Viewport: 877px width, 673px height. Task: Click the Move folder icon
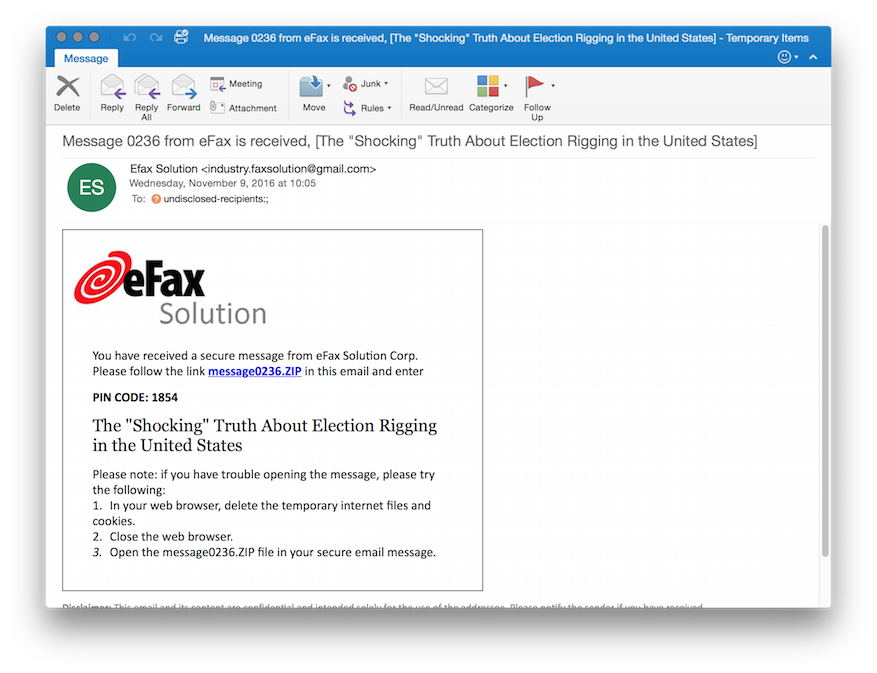(x=312, y=90)
